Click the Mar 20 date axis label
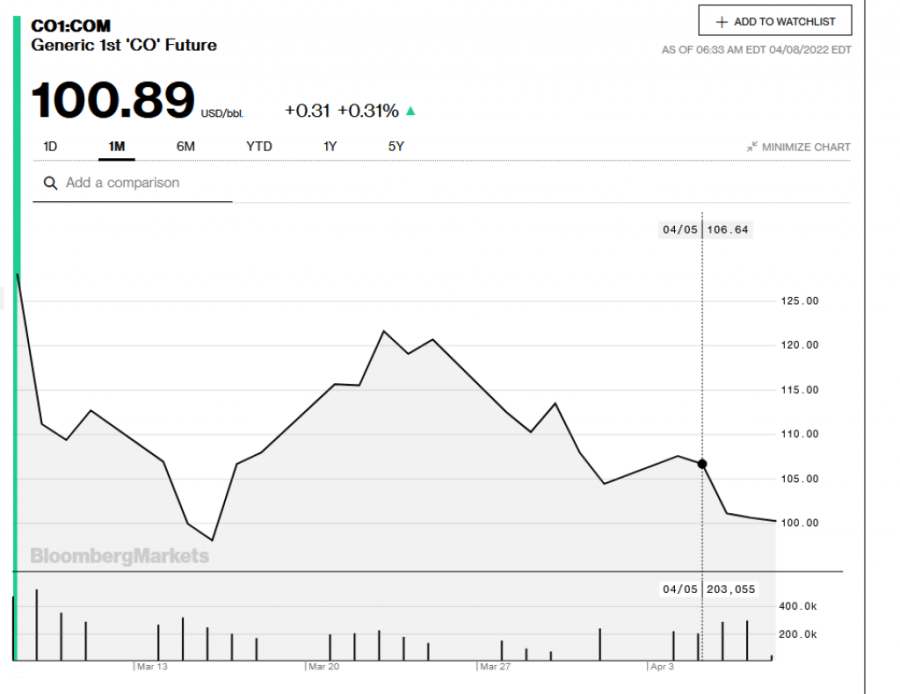This screenshot has height=694, width=900. 324,666
